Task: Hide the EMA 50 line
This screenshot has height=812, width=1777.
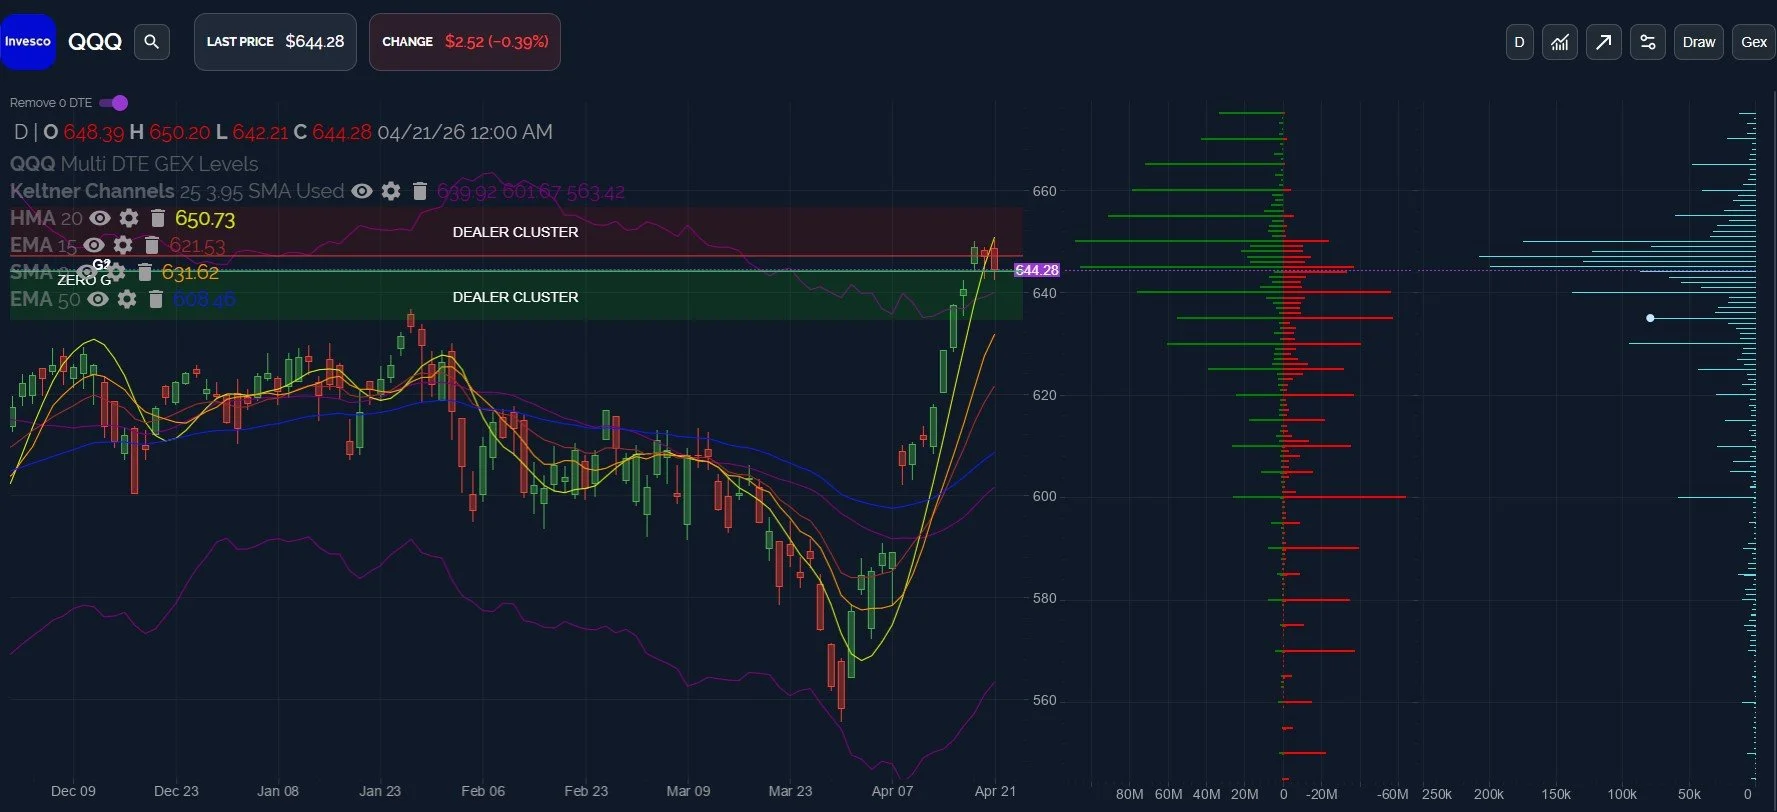Action: click(x=98, y=299)
